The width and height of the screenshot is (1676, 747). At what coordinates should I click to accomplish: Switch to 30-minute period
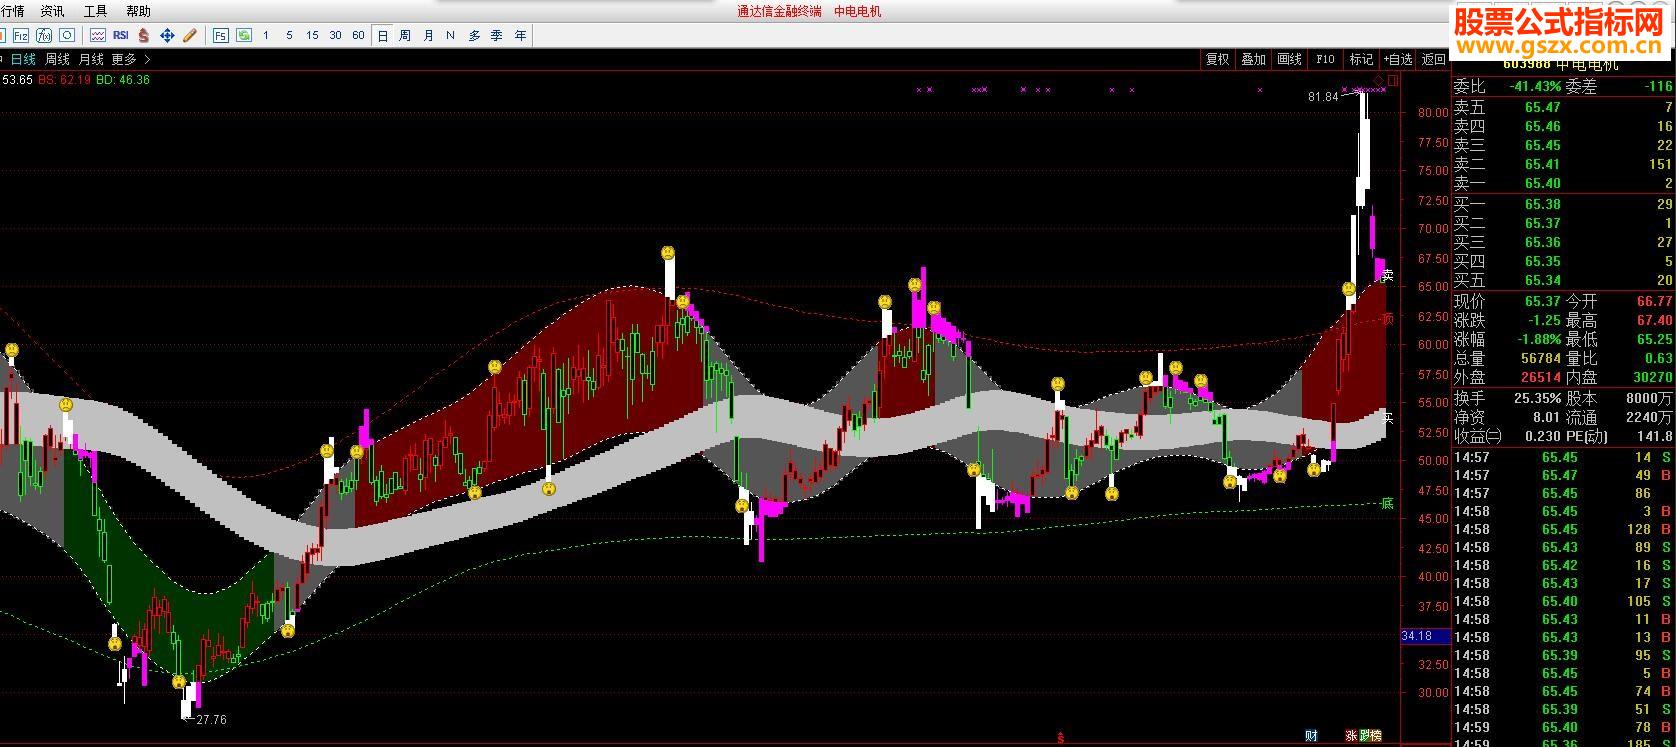(x=335, y=35)
